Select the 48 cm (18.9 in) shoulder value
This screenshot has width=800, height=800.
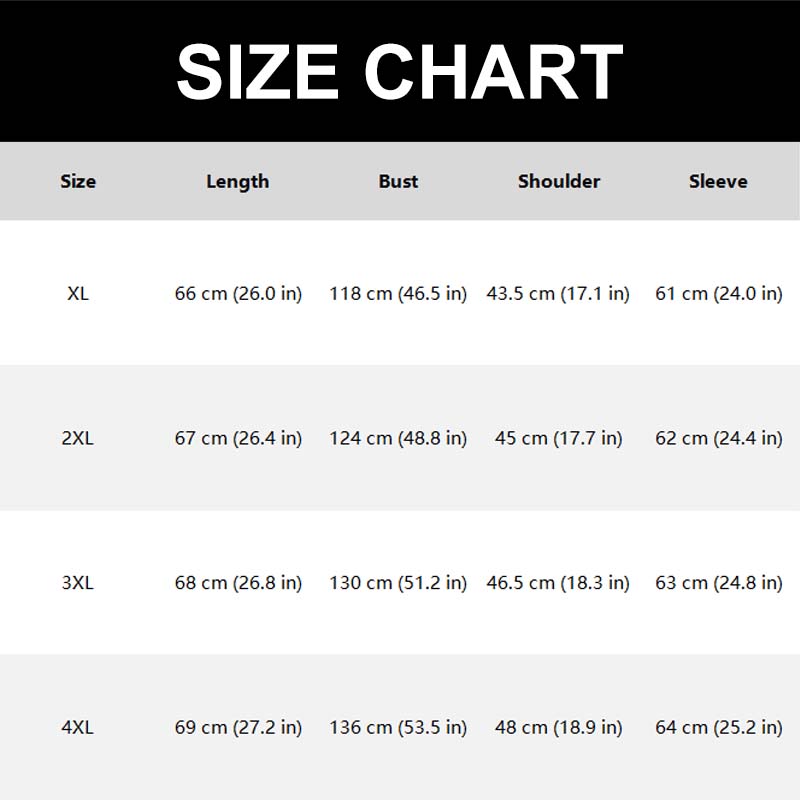(558, 728)
